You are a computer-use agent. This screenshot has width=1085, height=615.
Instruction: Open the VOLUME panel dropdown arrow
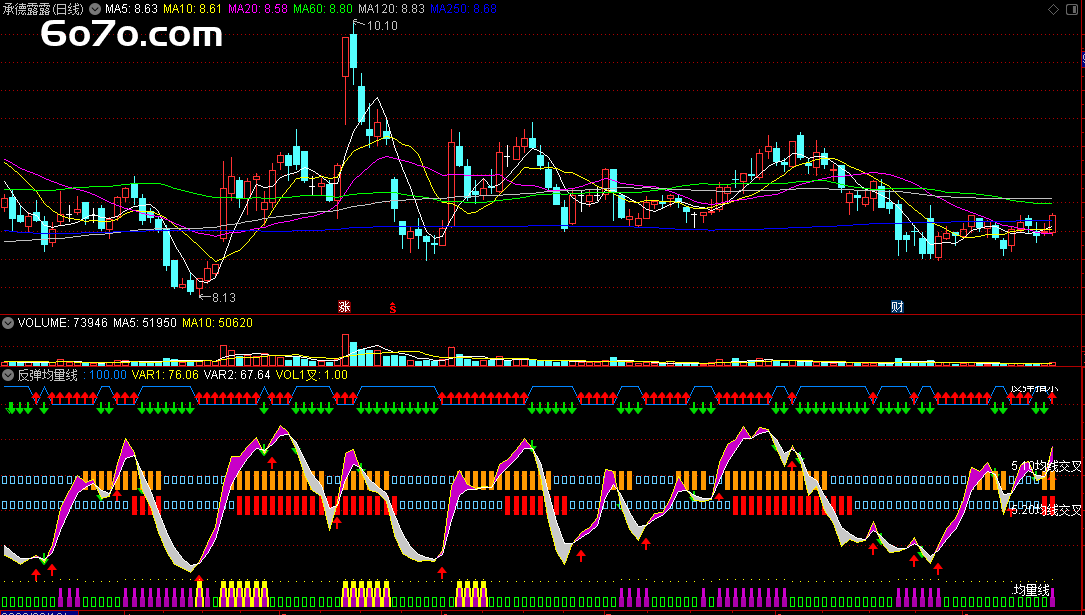8,323
